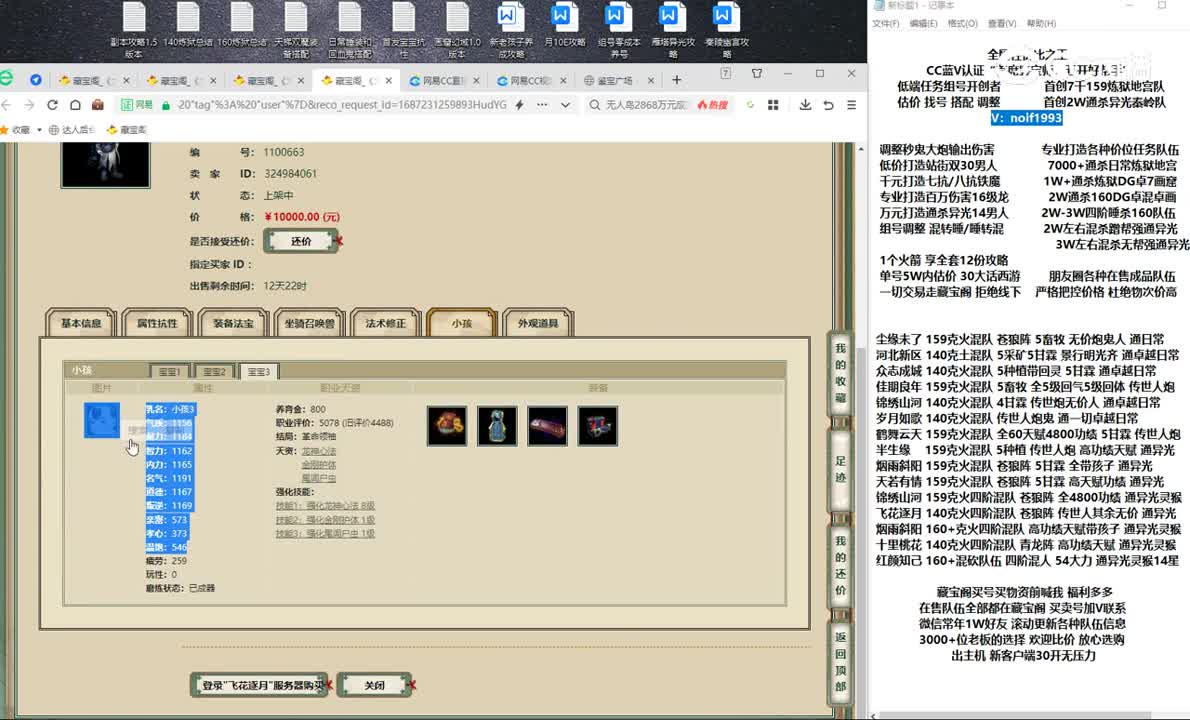Open the 强化龙神心法 8级 skill link

point(325,506)
